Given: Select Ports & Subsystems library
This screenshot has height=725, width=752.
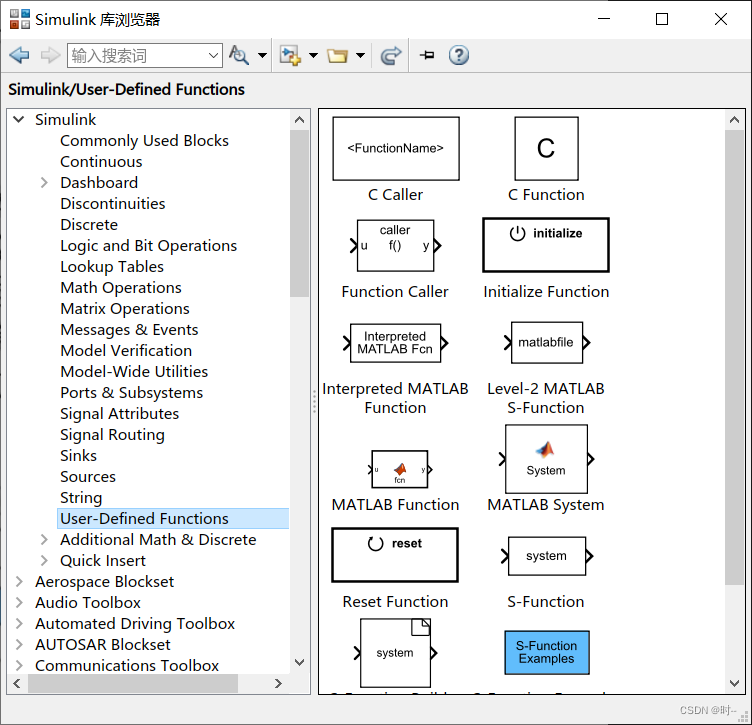Looking at the screenshot, I should (131, 393).
